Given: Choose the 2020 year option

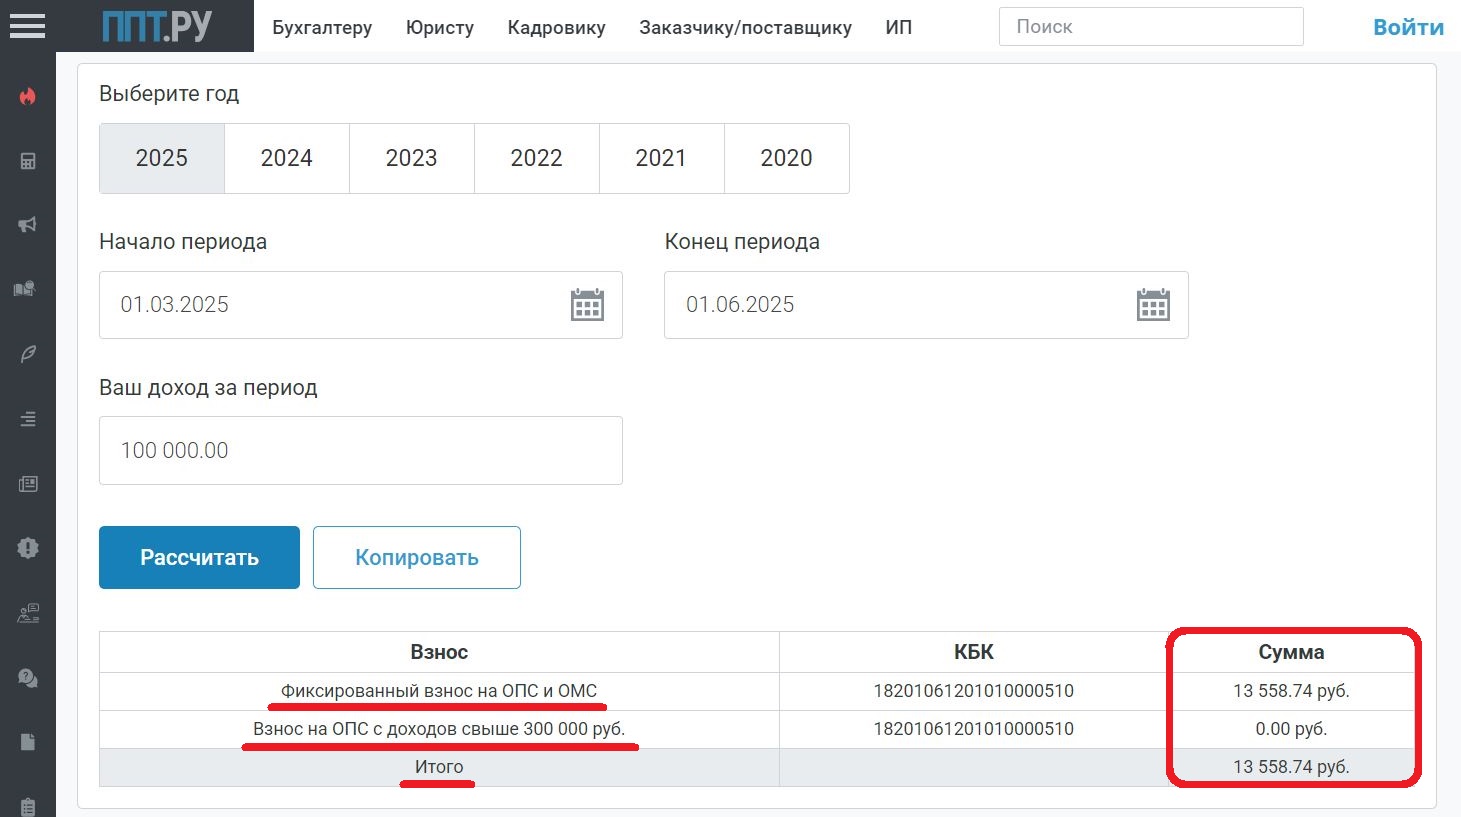Looking at the screenshot, I should pos(786,158).
